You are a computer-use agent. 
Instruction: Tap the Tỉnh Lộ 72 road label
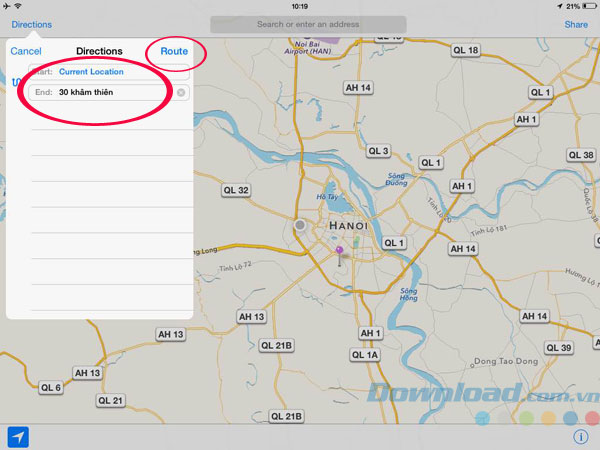(x=235, y=266)
